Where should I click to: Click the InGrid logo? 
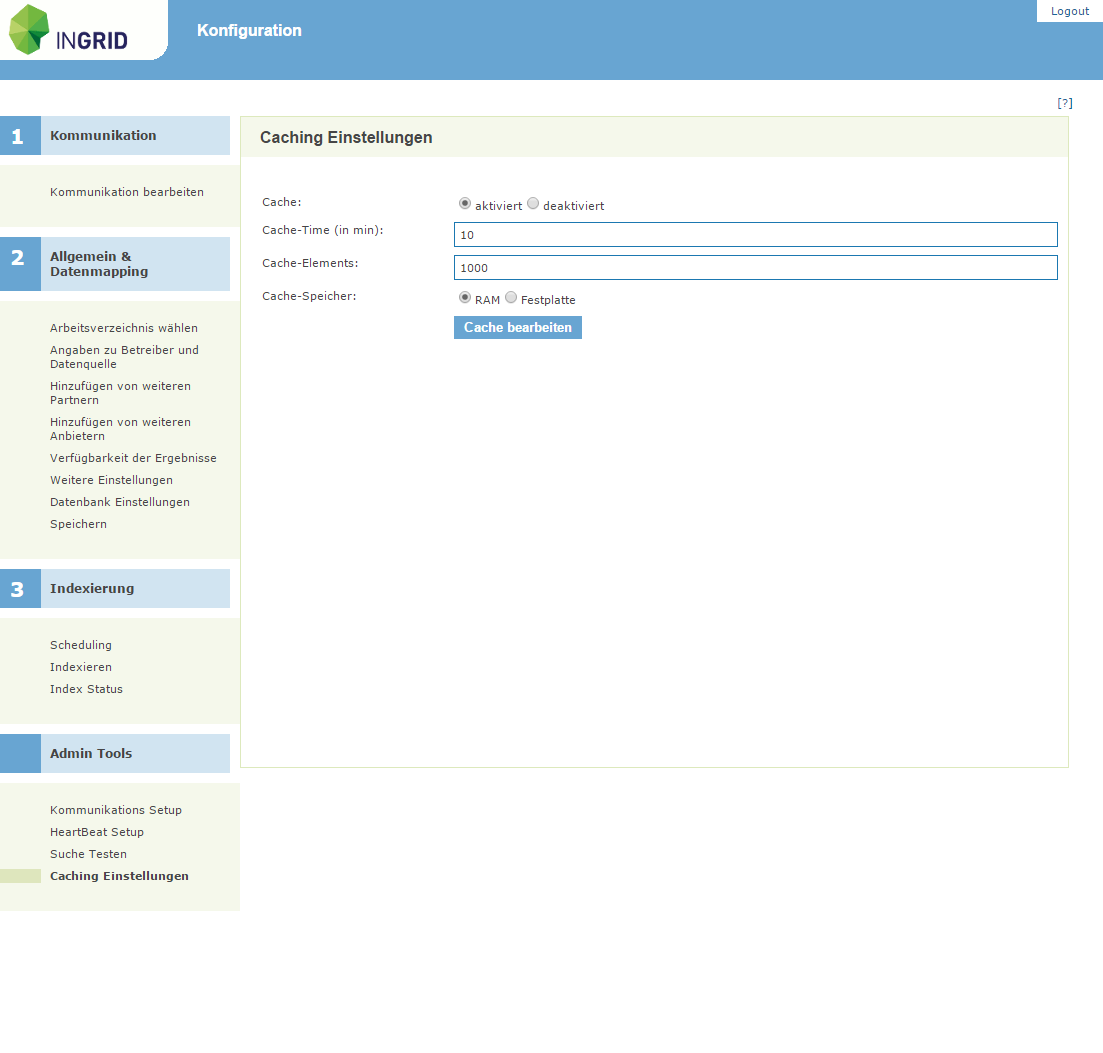point(70,30)
